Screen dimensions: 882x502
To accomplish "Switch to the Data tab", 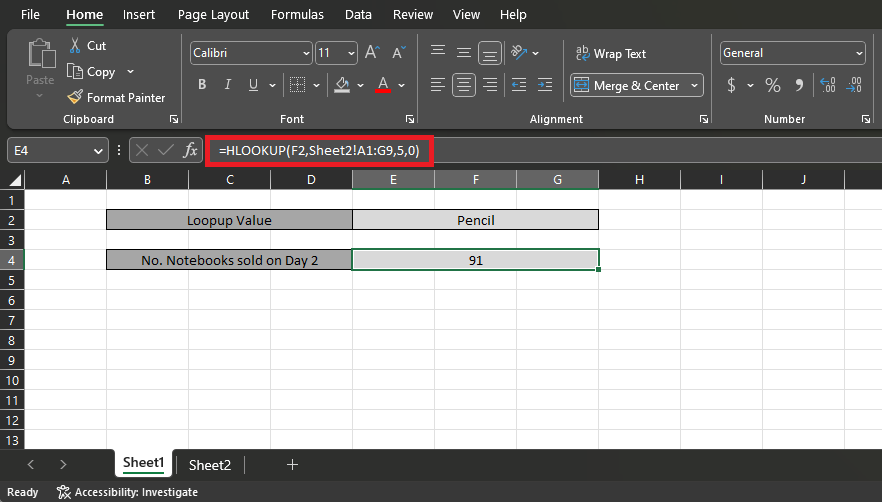I will click(358, 15).
